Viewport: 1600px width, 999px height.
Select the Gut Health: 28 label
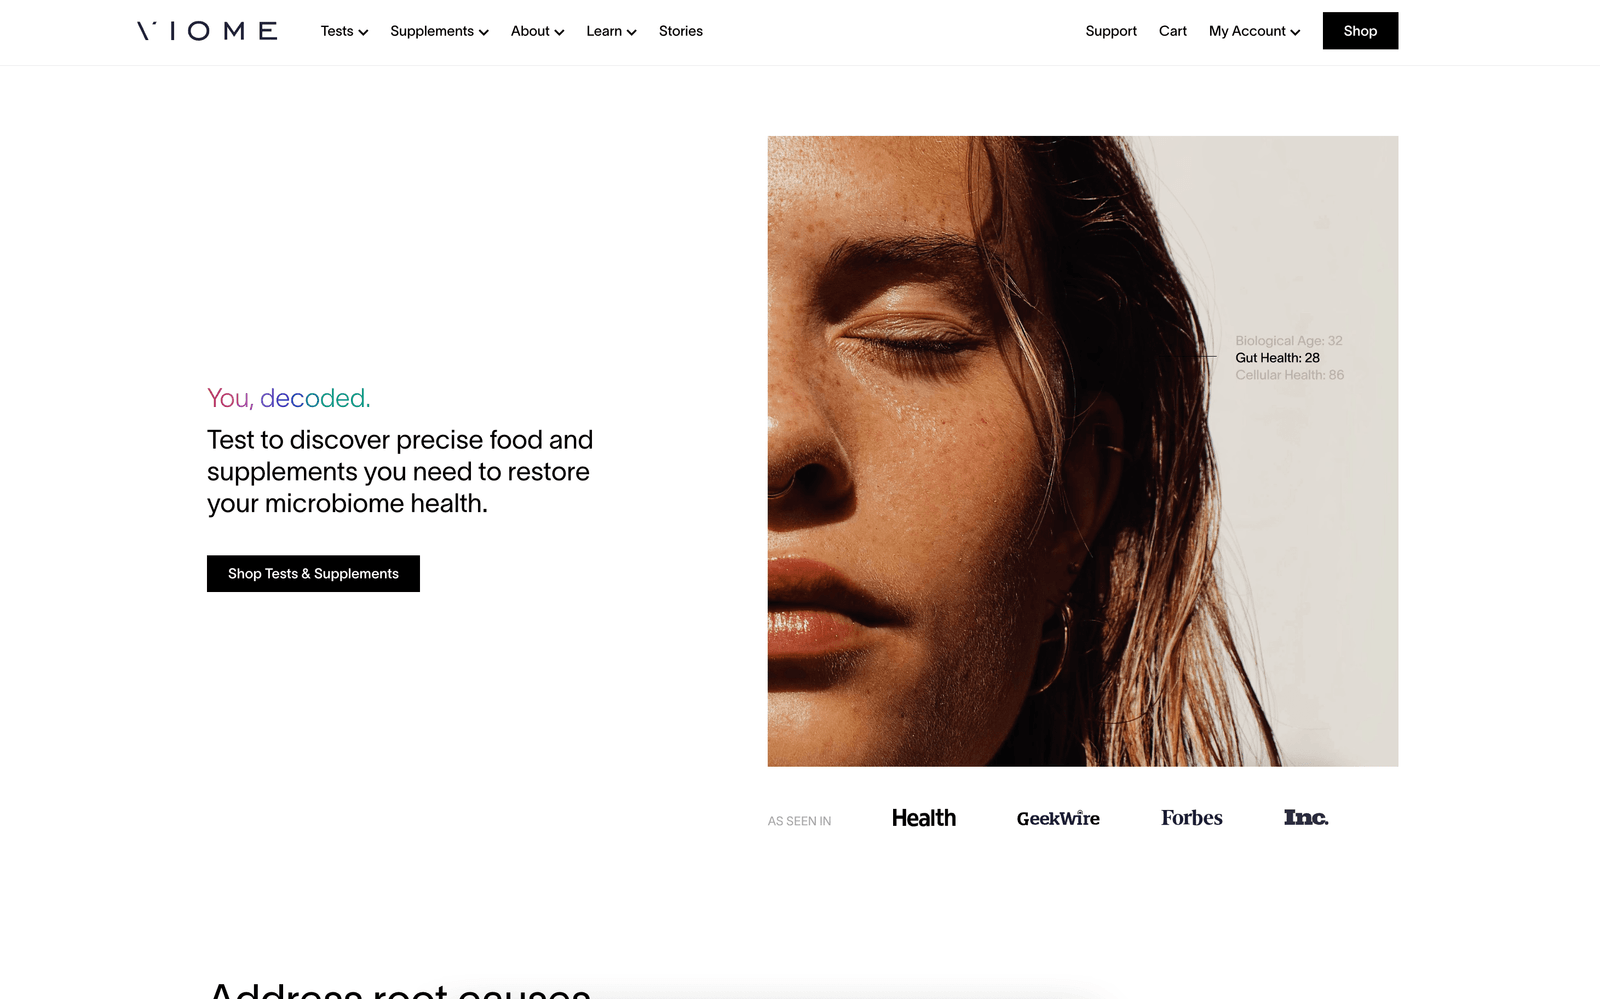point(1277,358)
